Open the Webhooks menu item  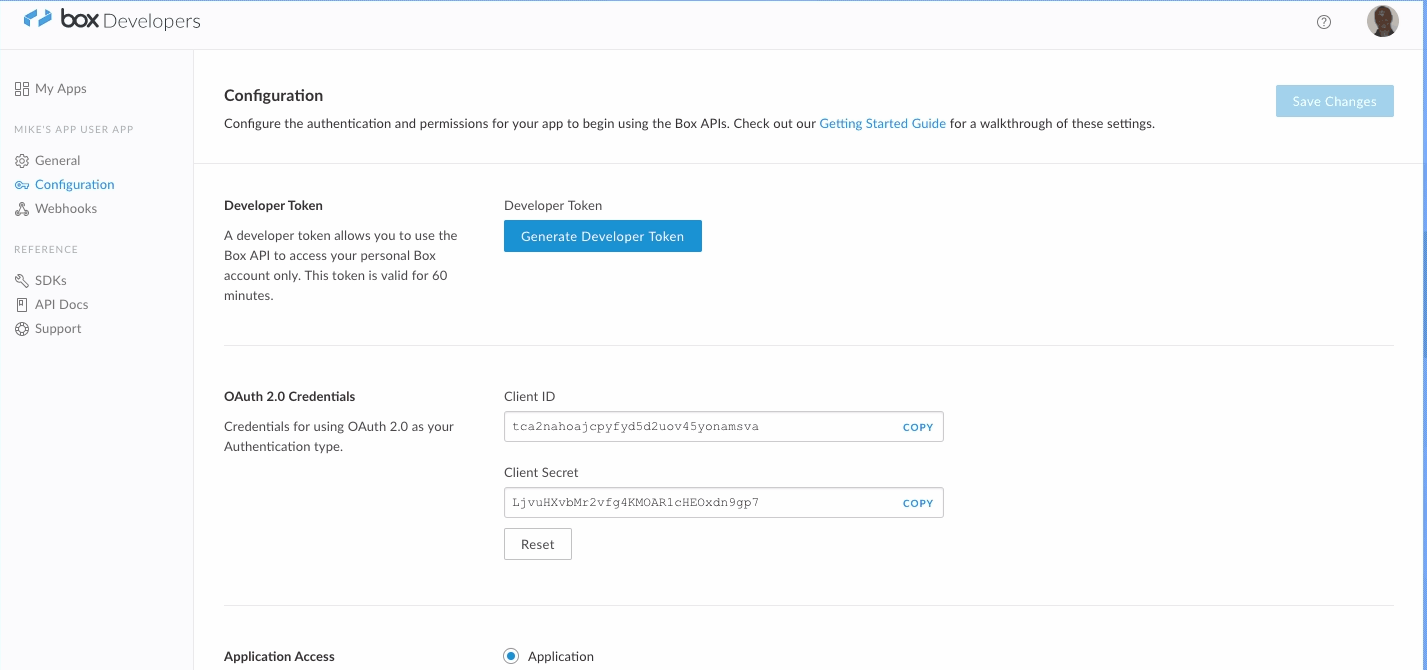[x=66, y=209]
